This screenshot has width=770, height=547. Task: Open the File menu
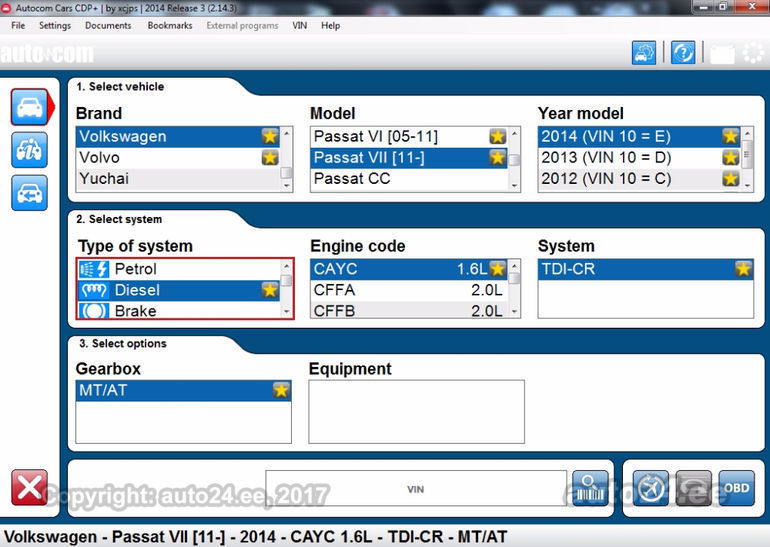18,26
